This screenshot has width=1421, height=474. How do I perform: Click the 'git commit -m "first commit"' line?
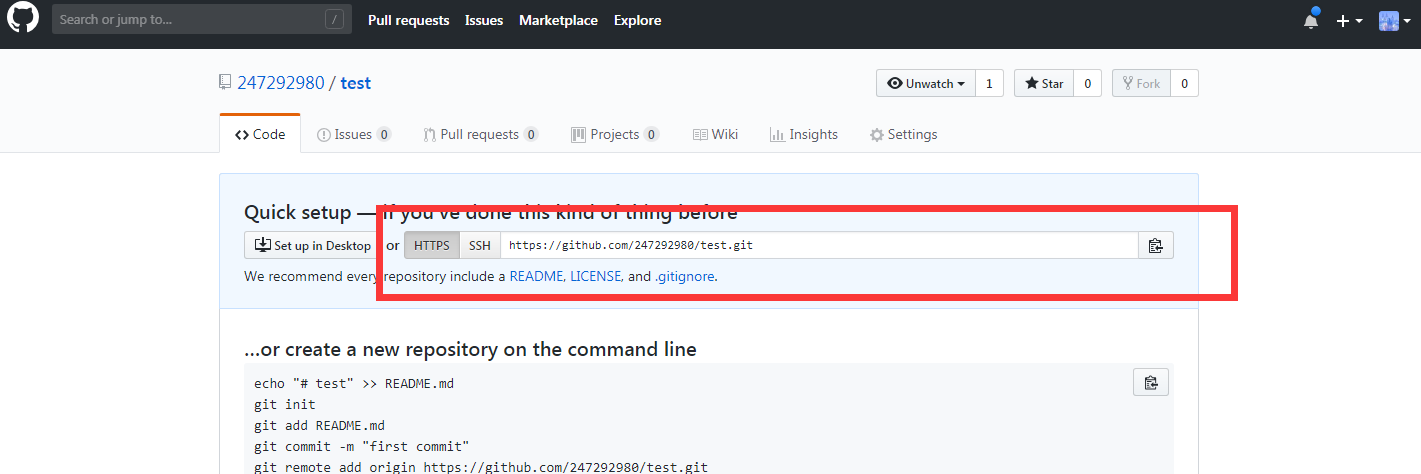point(361,446)
